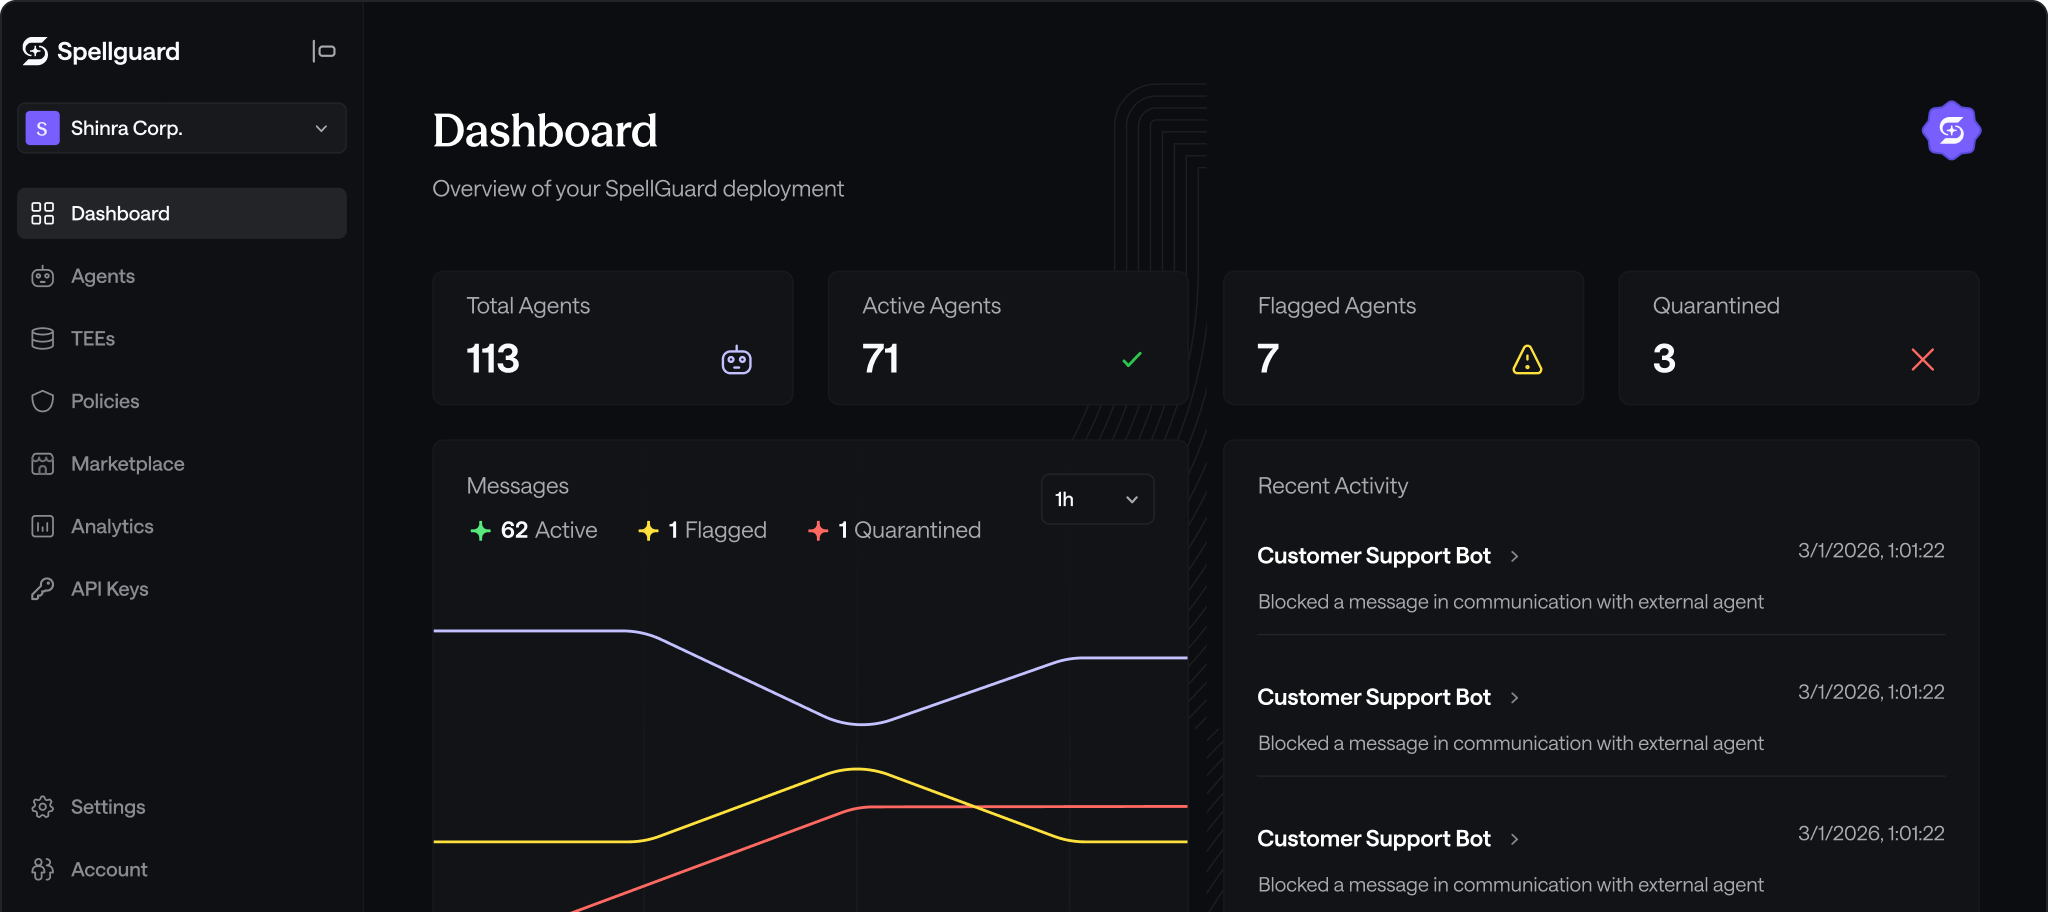Click "Overview of your SpellGuard deployment" subtitle
Viewport: 2048px width, 912px height.
pos(638,189)
